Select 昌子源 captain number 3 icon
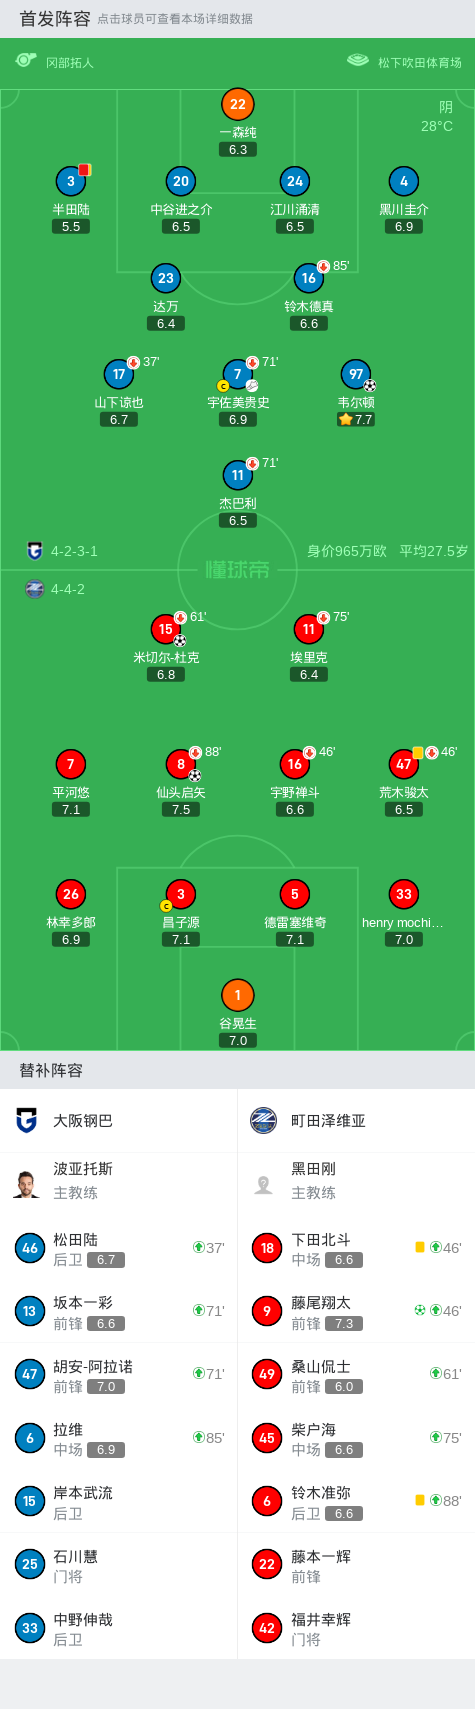The image size is (475, 1709). (x=181, y=894)
